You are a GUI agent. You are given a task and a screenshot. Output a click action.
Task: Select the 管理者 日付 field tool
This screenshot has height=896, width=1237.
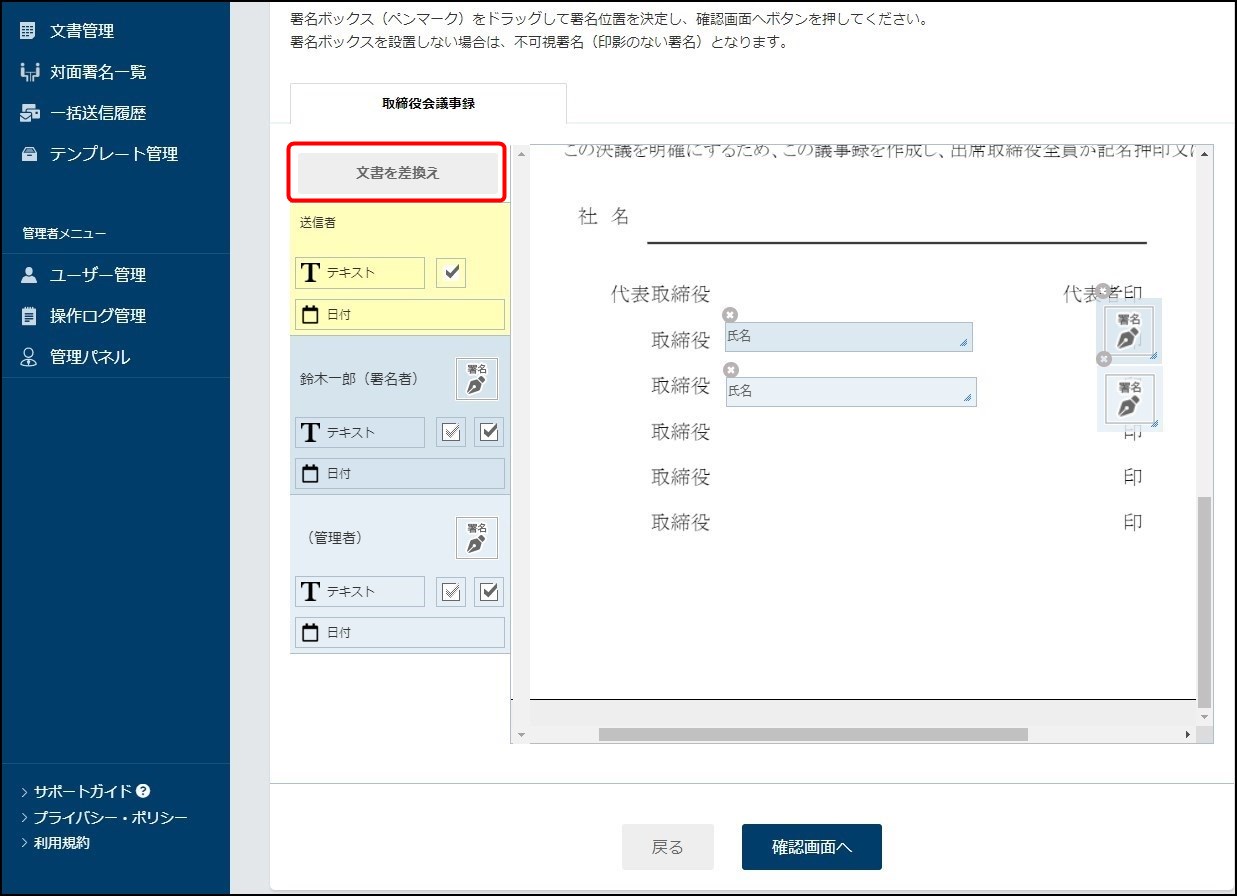[x=400, y=632]
